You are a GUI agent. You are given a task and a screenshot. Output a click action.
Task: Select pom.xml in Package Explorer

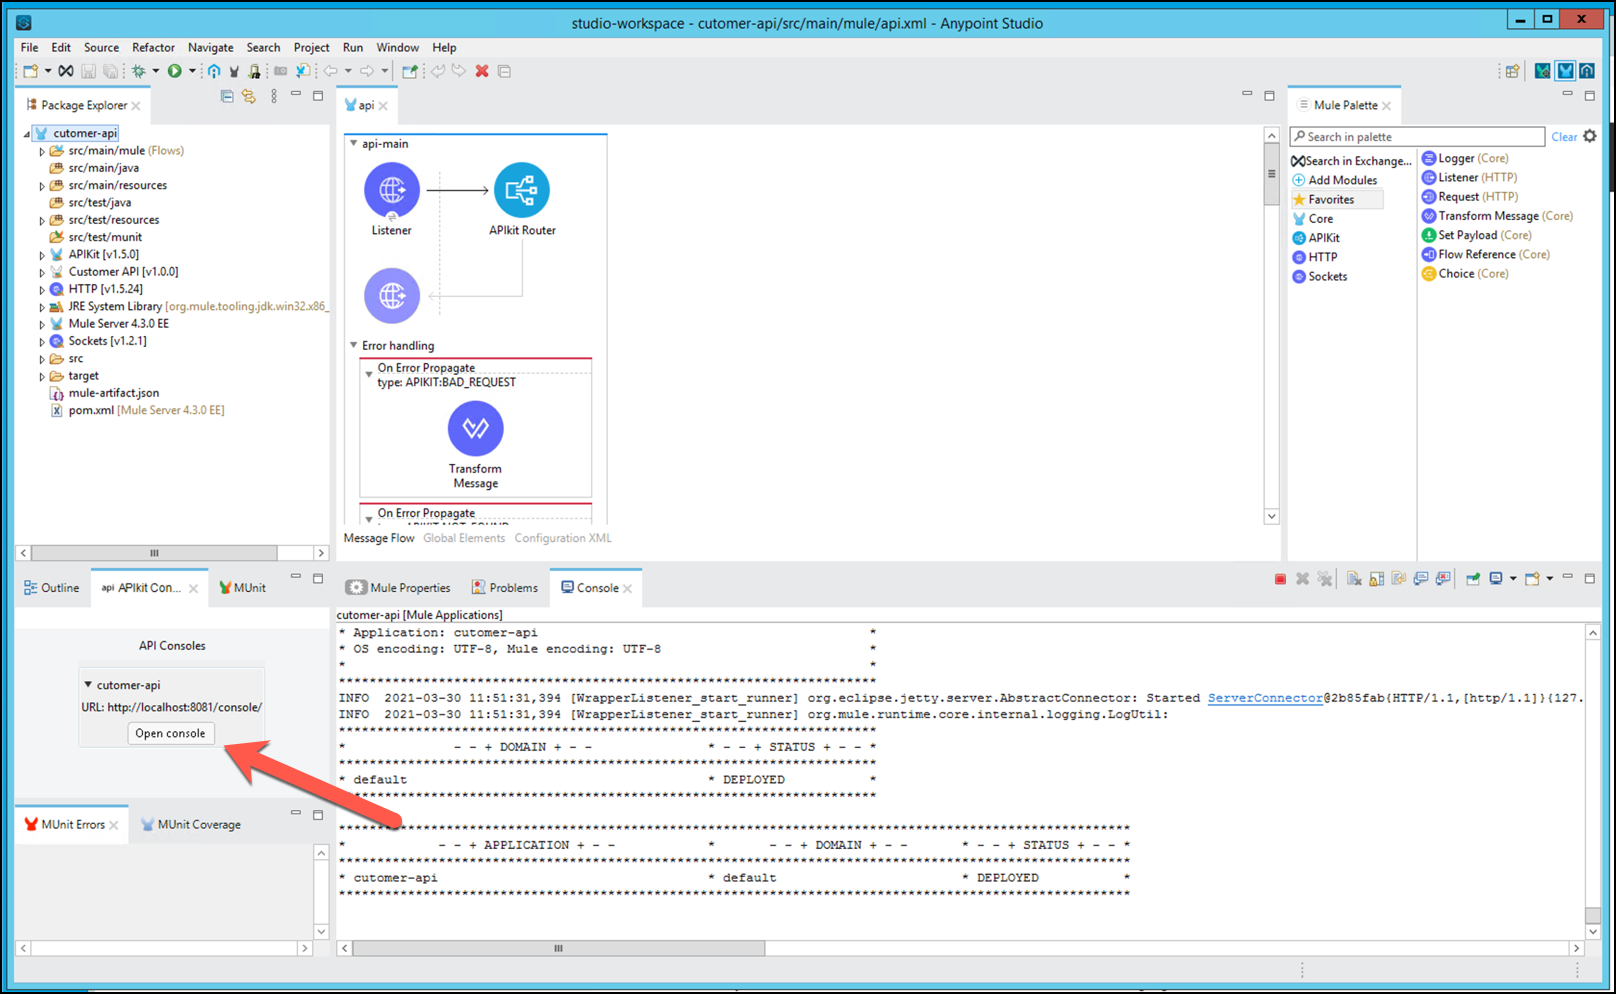click(138, 411)
